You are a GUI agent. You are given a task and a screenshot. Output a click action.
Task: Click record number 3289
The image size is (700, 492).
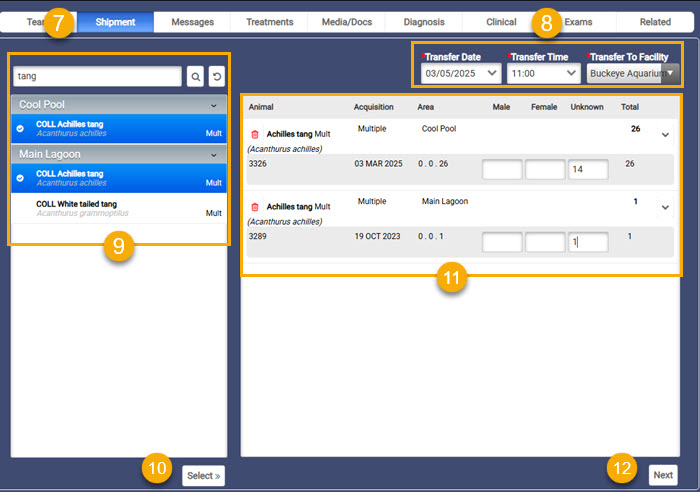(x=258, y=236)
